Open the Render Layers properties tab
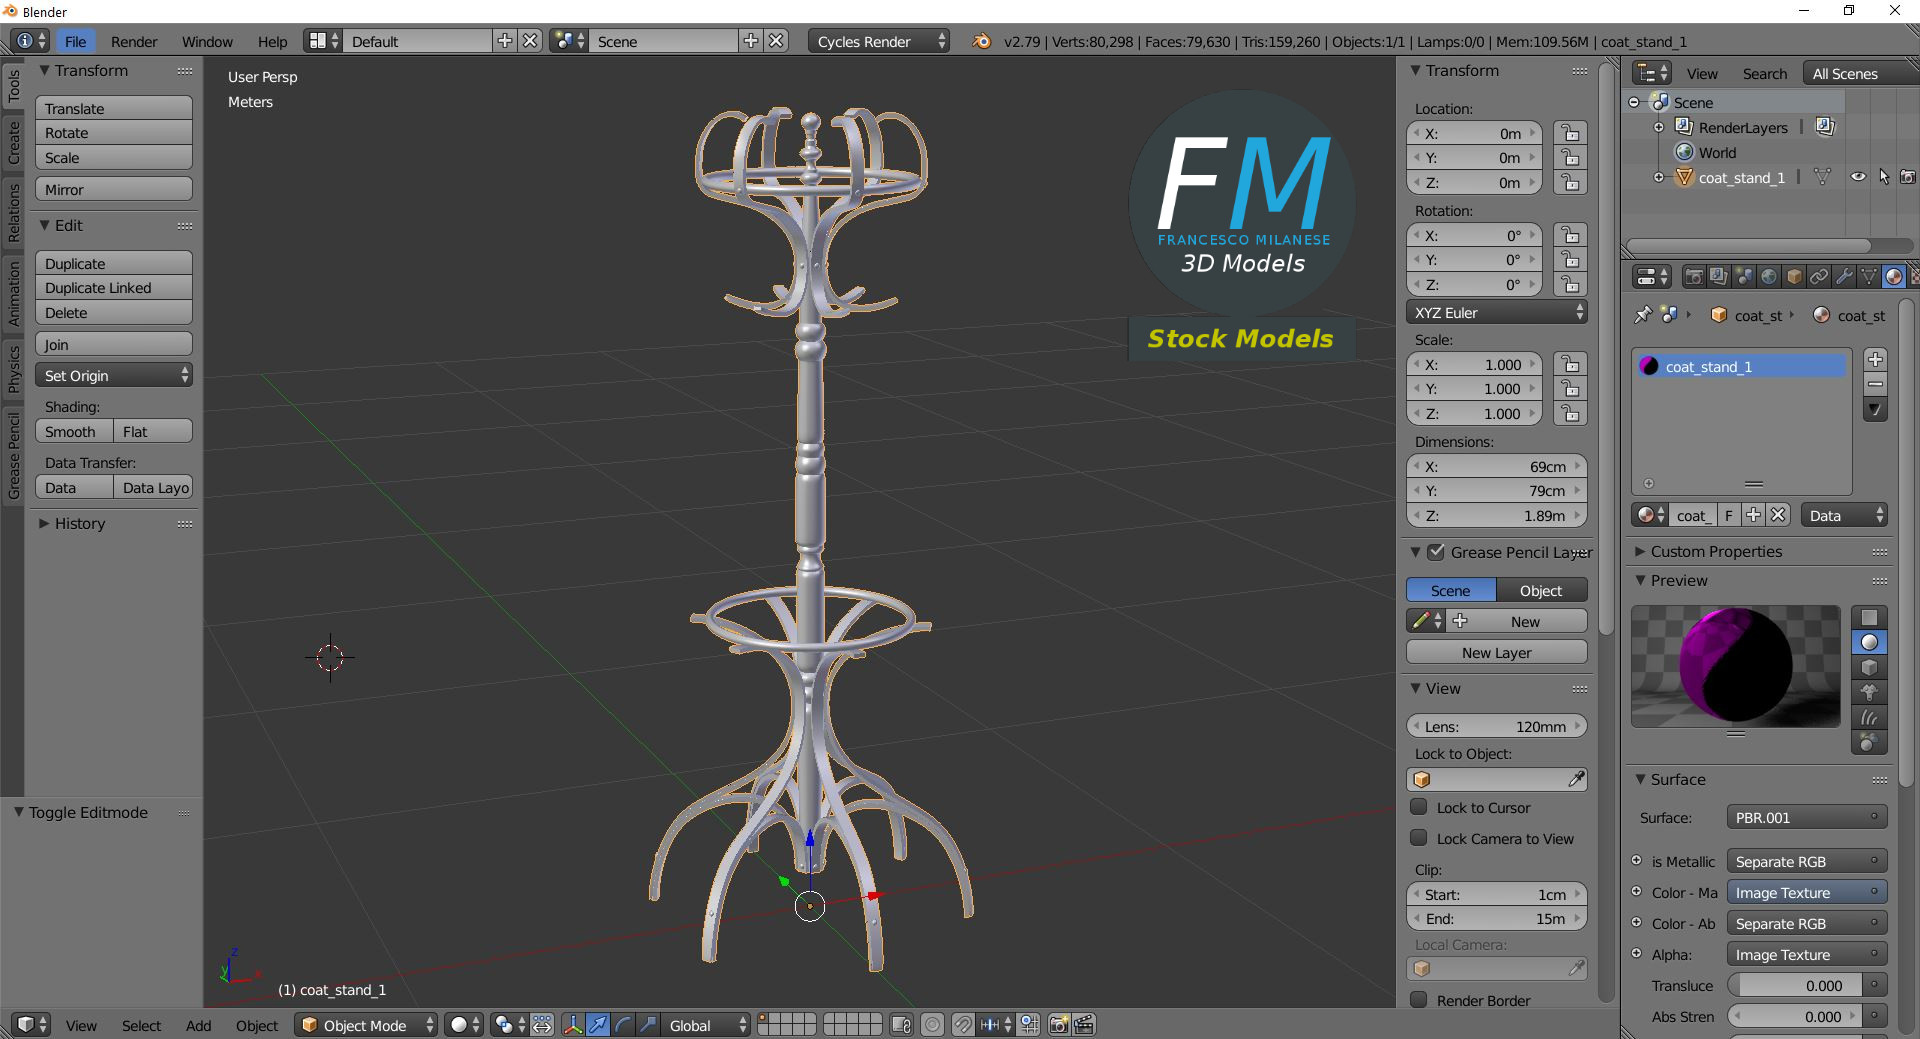 [x=1719, y=277]
